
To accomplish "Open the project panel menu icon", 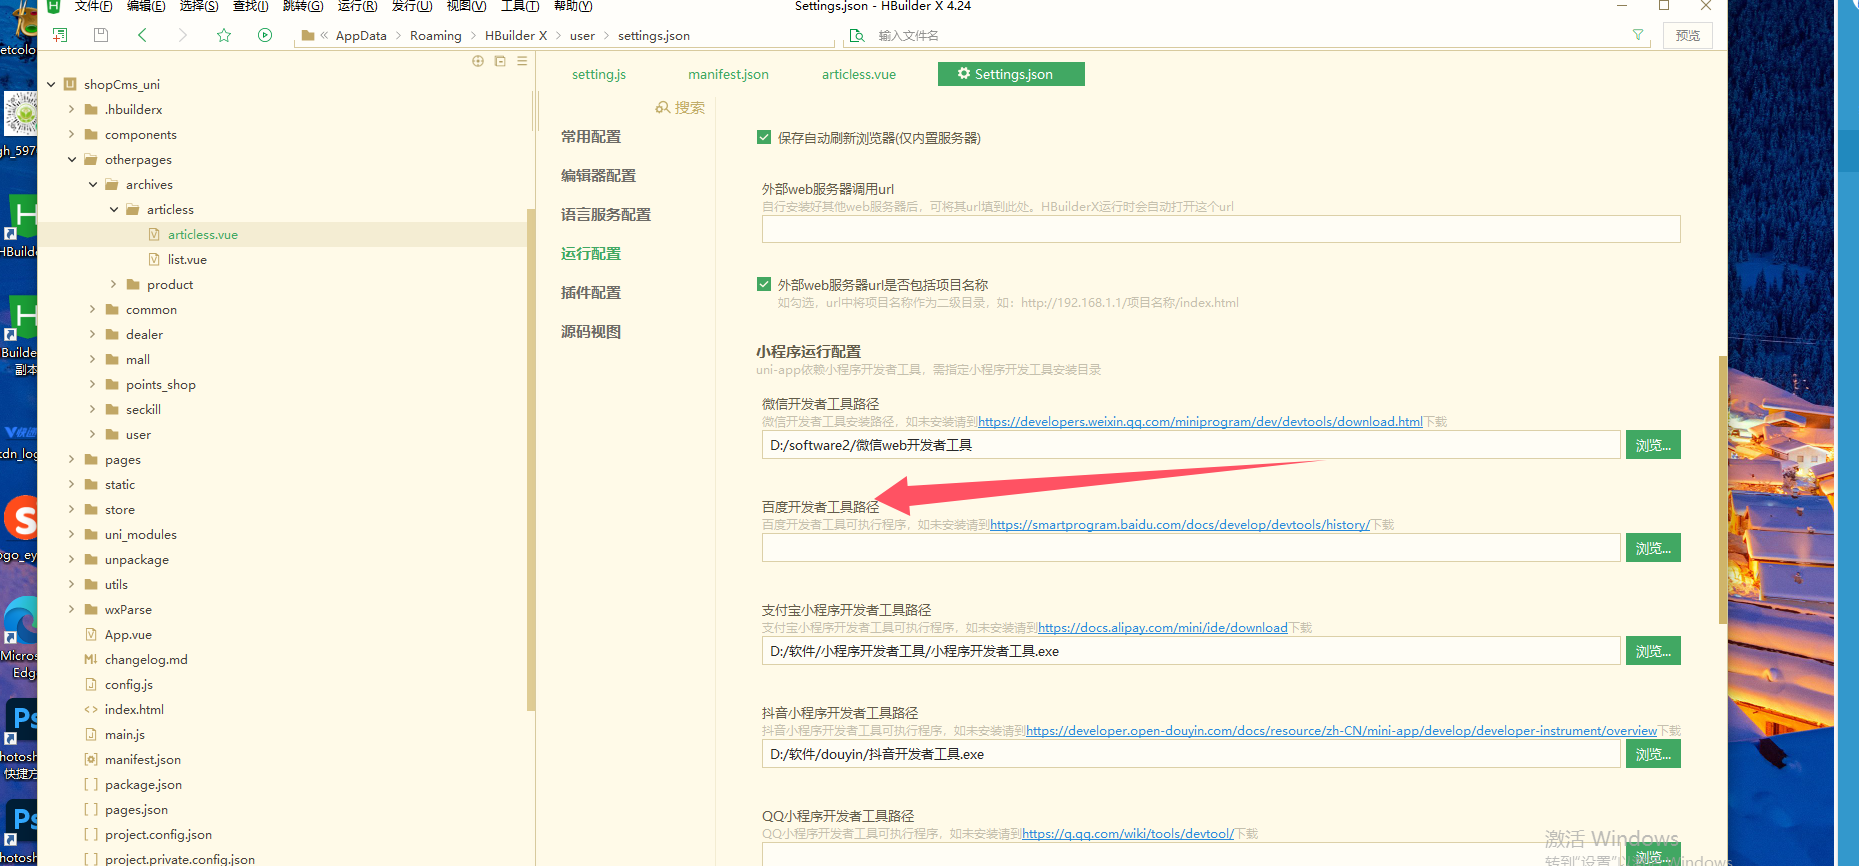I will pyautogui.click(x=522, y=61).
